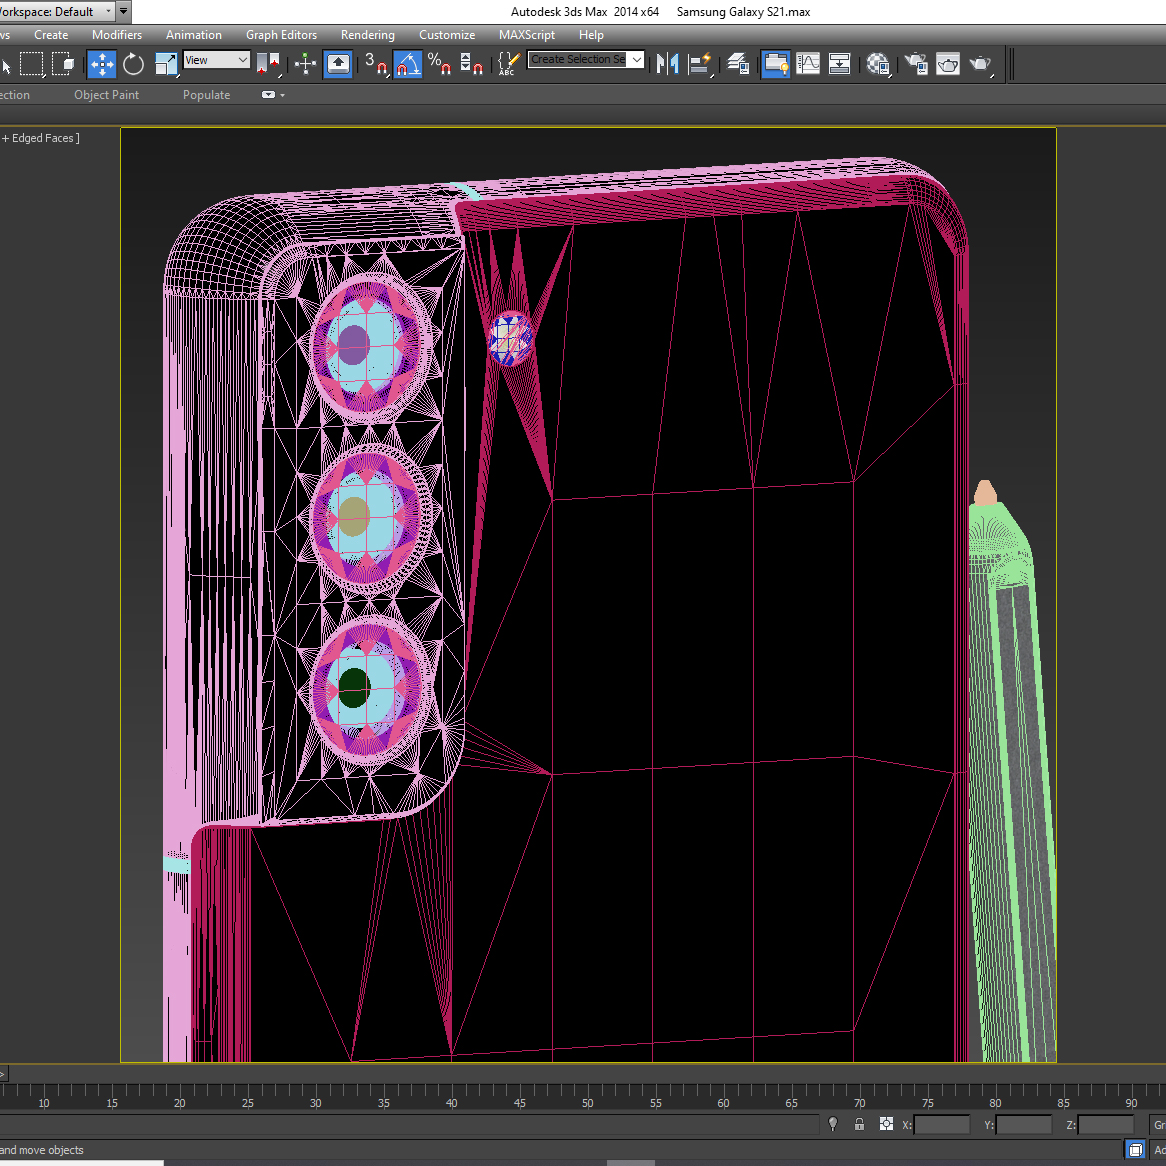
Task: Open the MAXScript menu
Action: (526, 35)
